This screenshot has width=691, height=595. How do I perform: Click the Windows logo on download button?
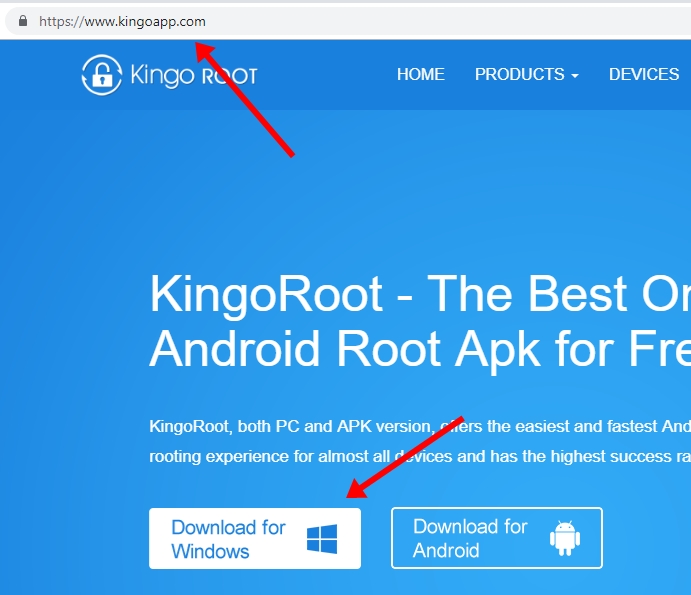[x=322, y=539]
